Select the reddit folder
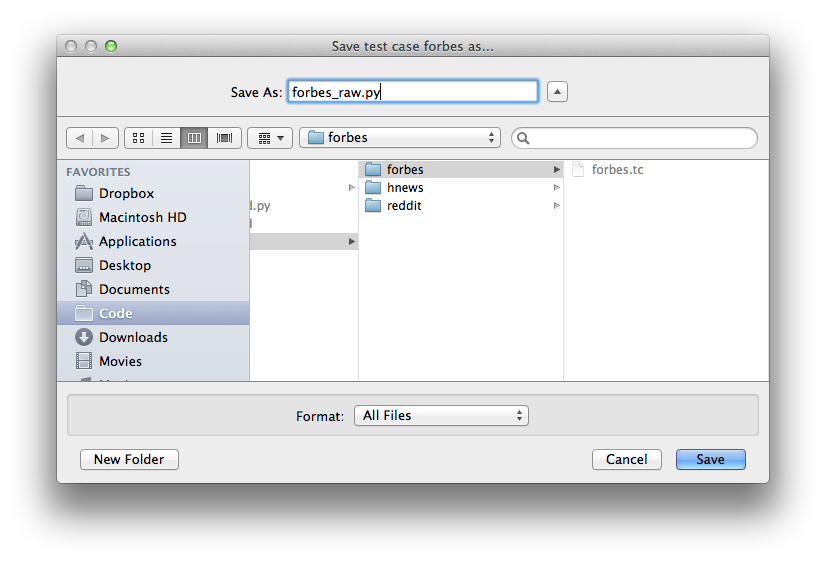This screenshot has height=562, width=826. point(461,205)
